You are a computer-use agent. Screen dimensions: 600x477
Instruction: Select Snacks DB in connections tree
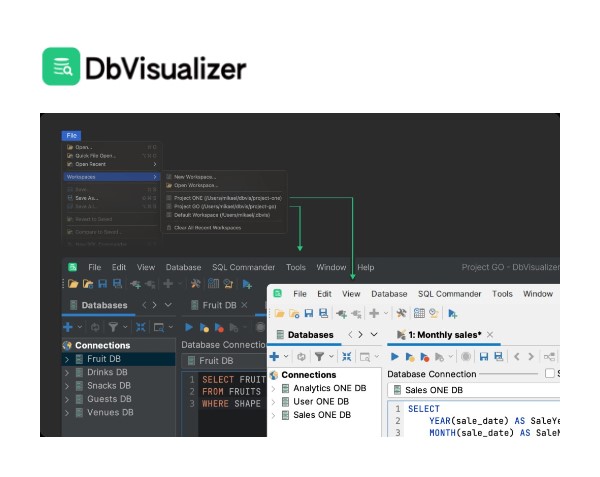coord(108,385)
